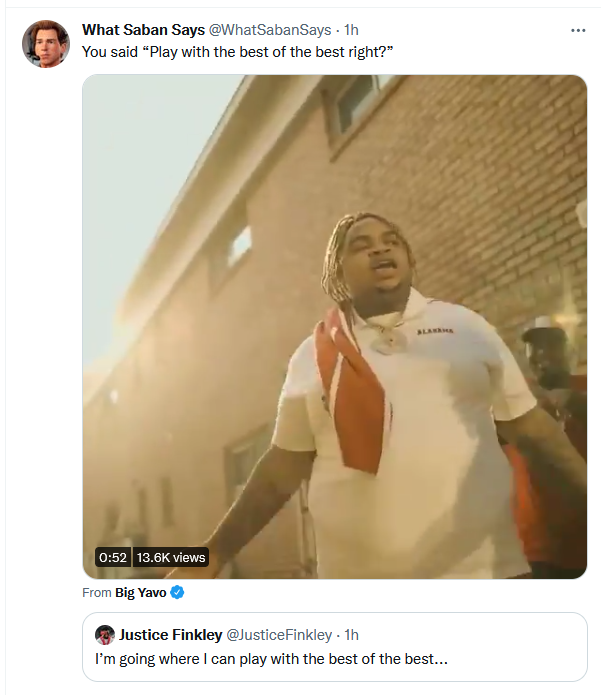Click the brick building window in video

tap(239, 244)
